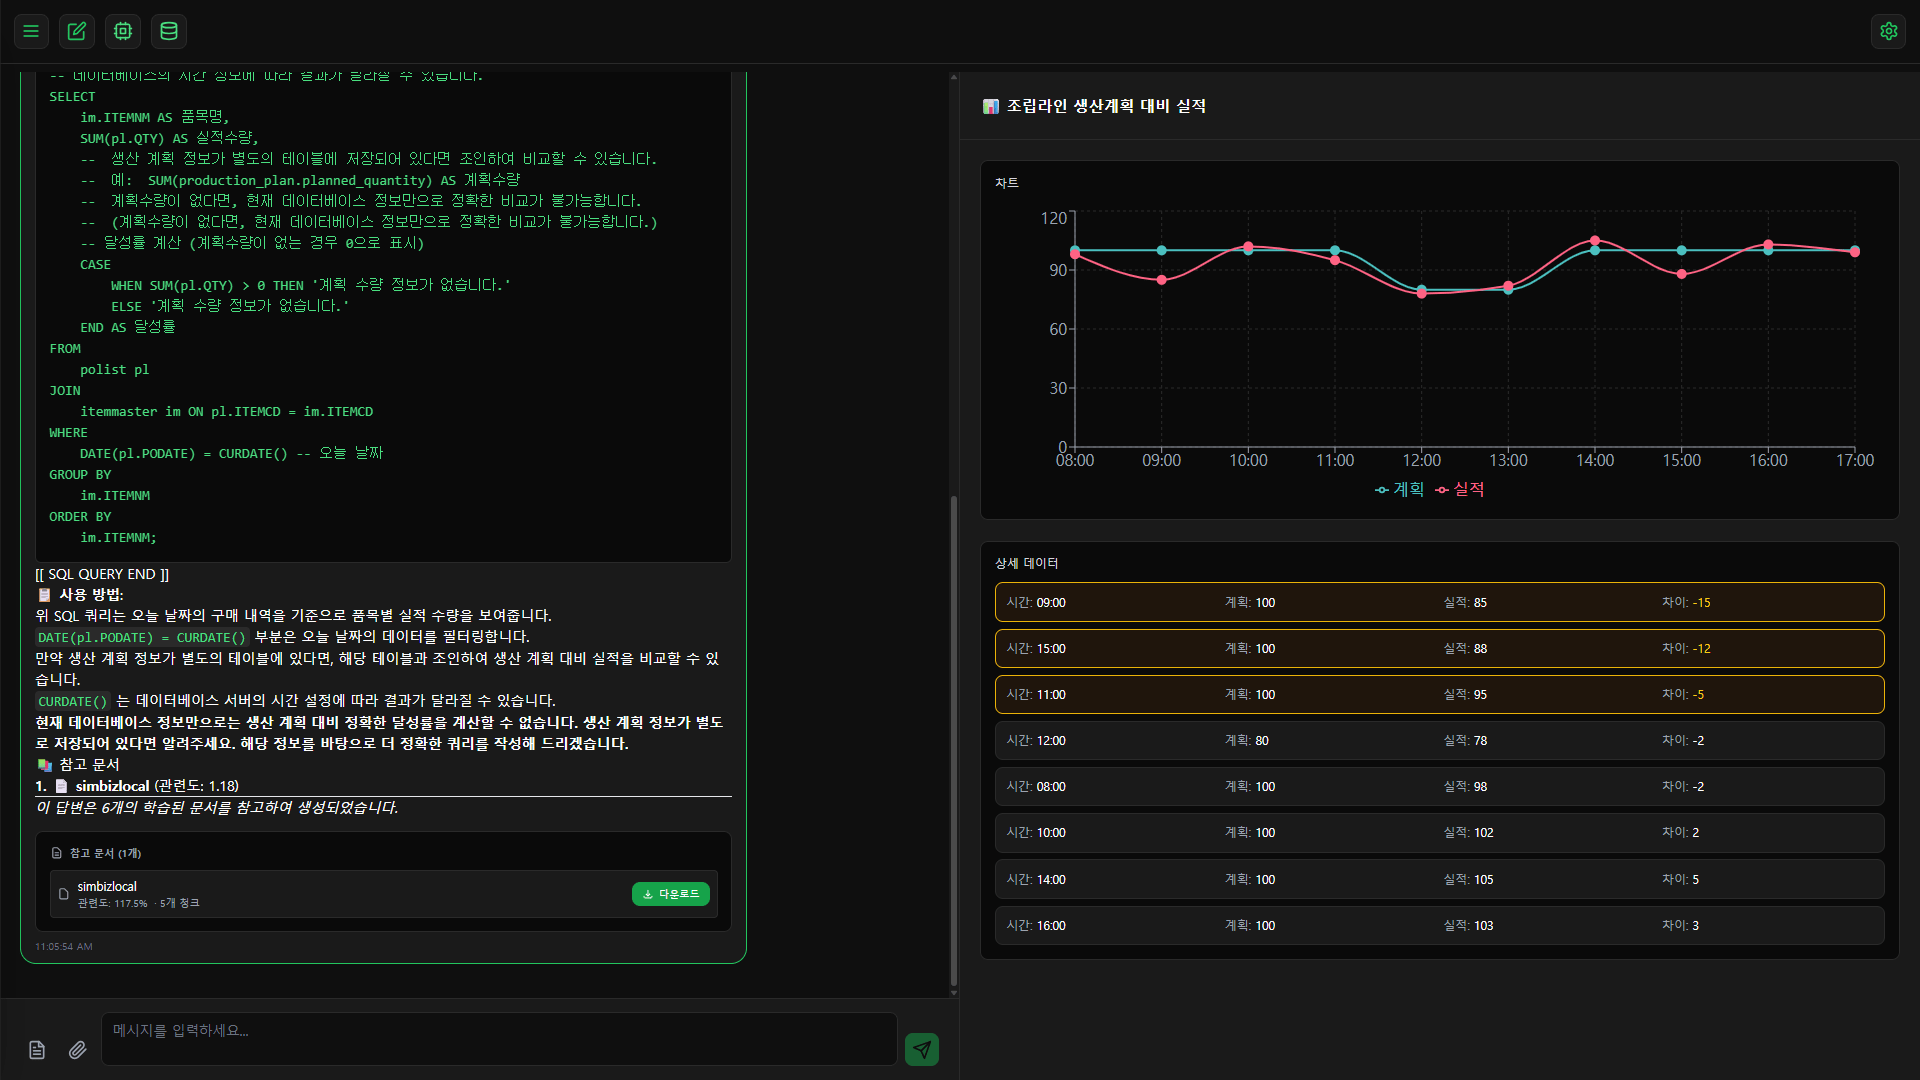Image resolution: width=1920 pixels, height=1080 pixels.
Task: Click the document icon beside message box
Action: (37, 1050)
